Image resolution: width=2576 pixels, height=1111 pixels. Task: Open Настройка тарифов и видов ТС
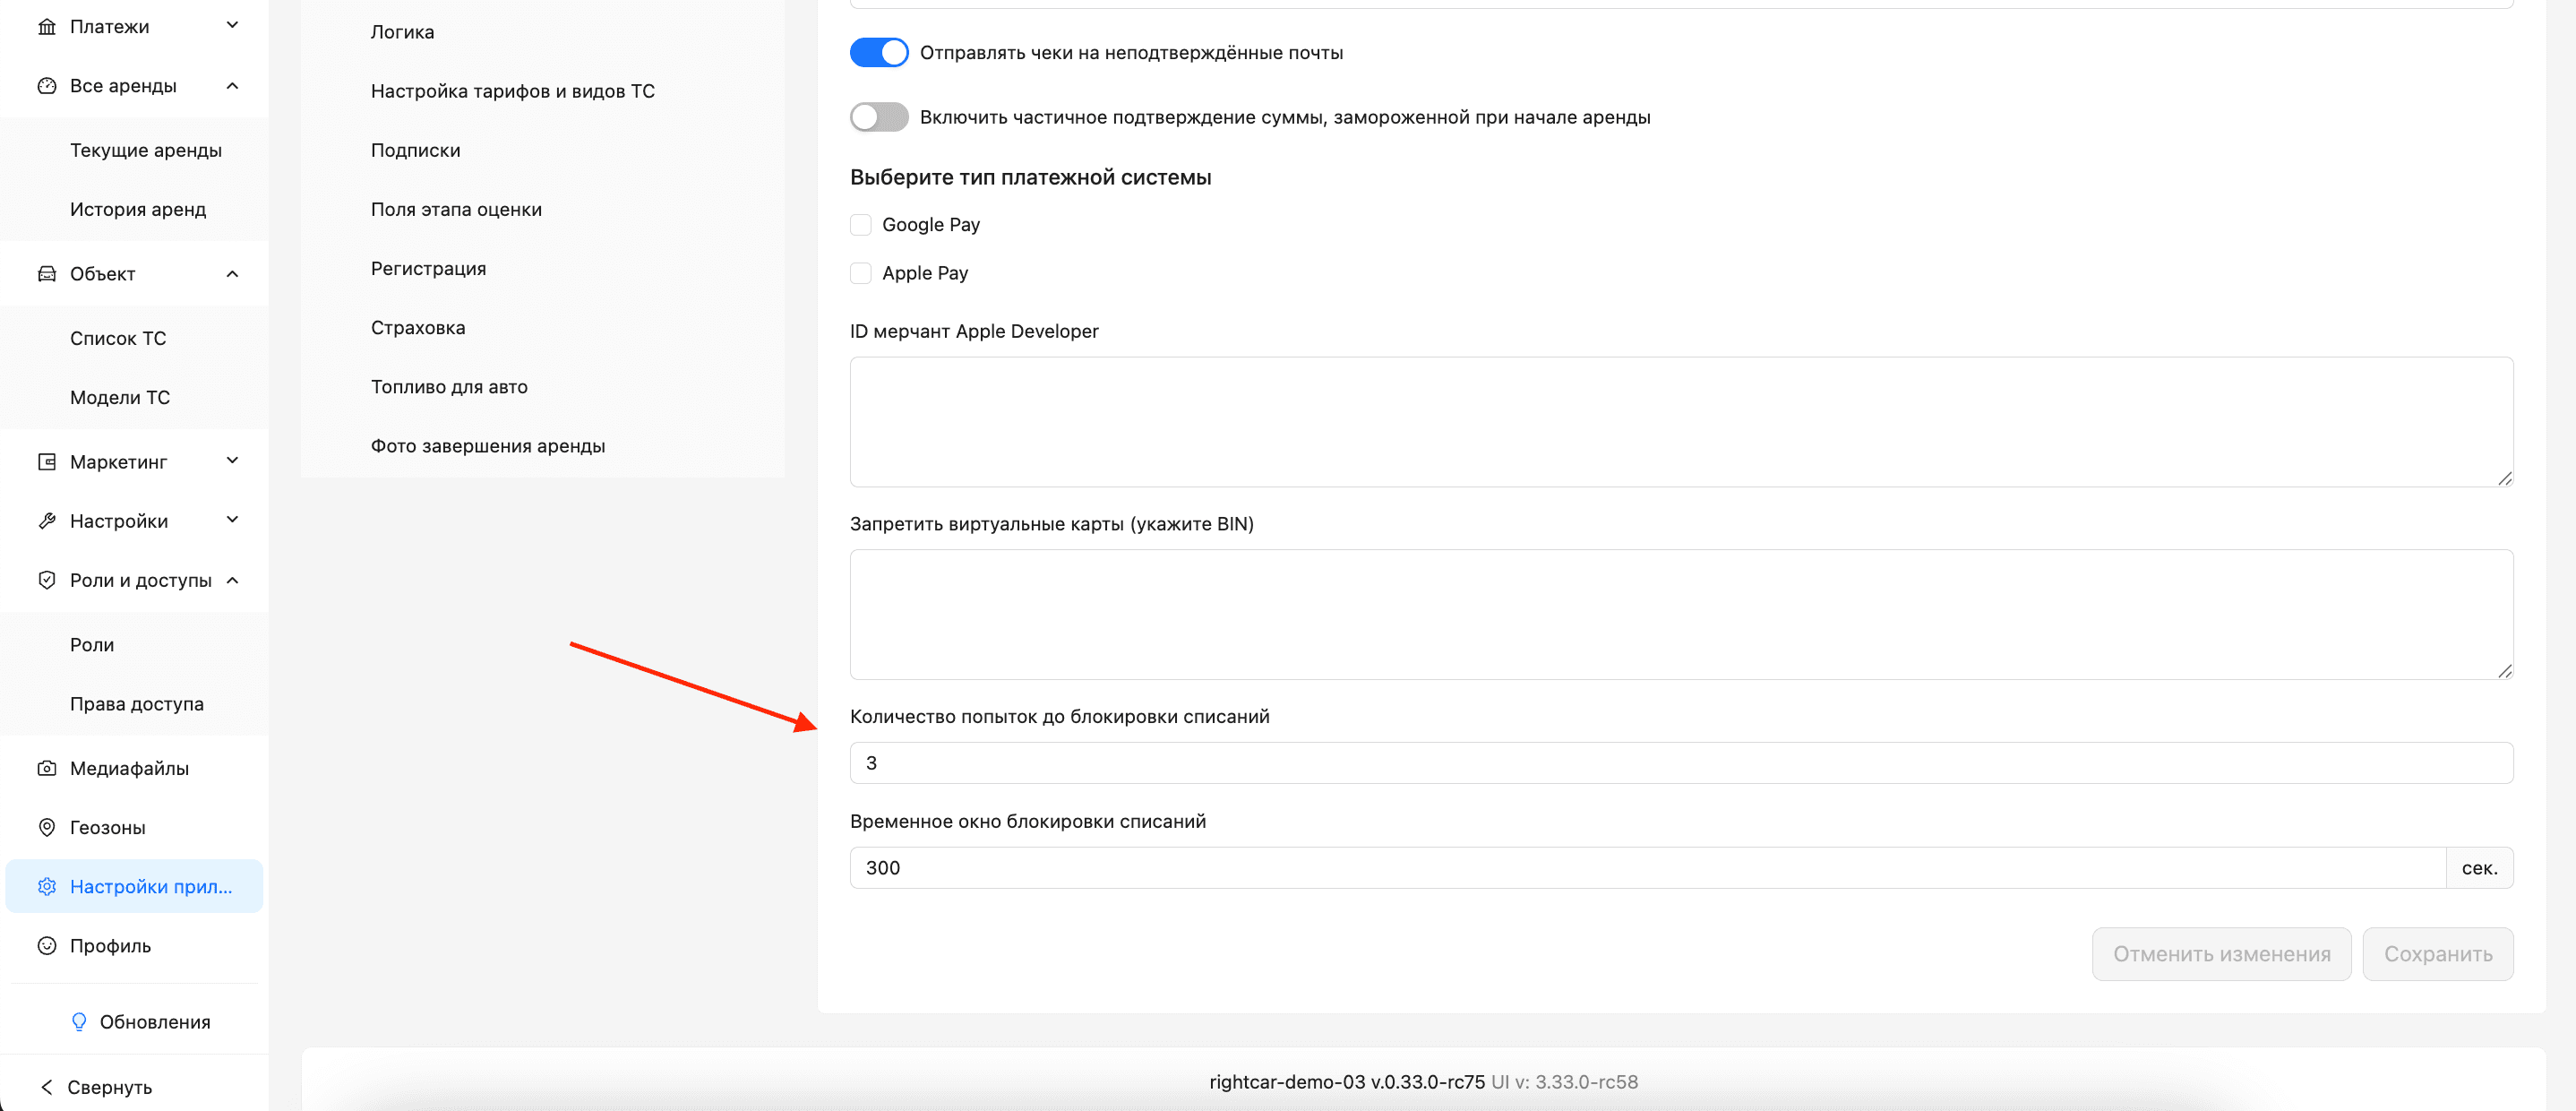click(512, 91)
